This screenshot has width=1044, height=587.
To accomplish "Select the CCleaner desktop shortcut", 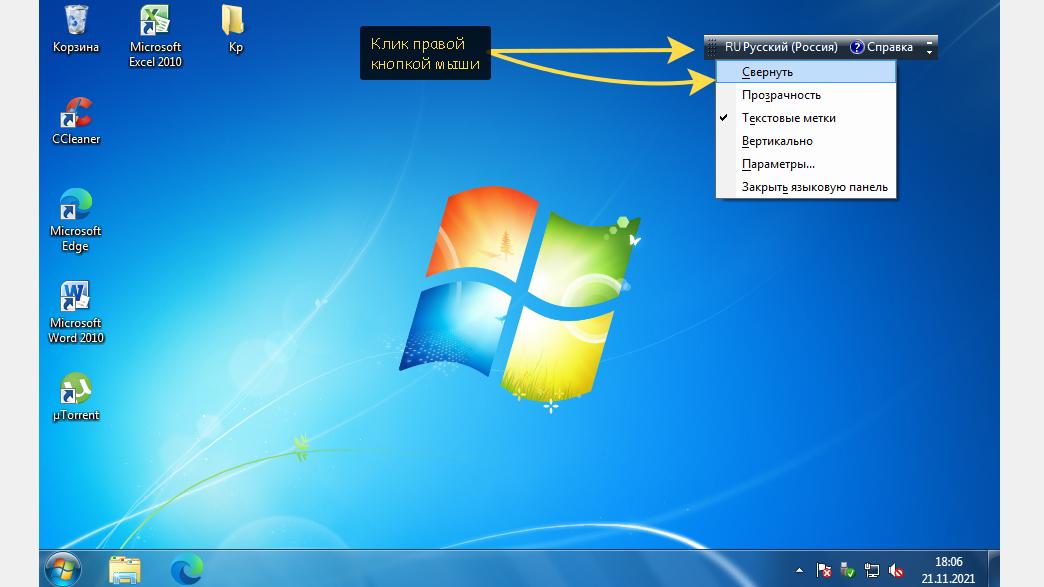I will (x=76, y=120).
